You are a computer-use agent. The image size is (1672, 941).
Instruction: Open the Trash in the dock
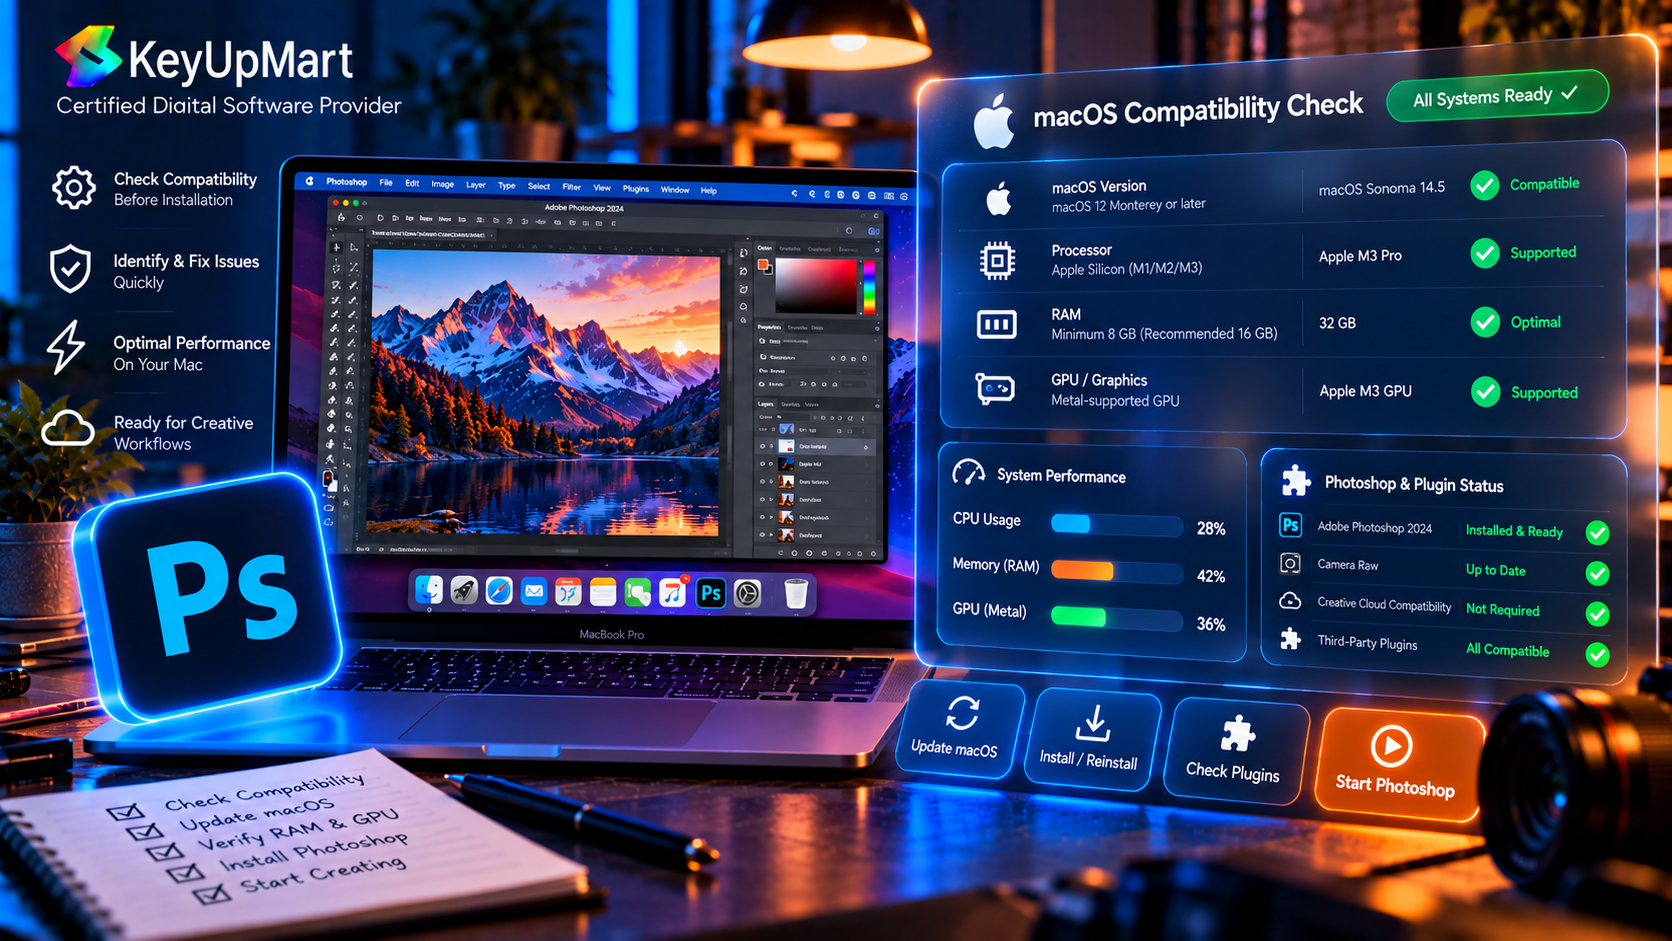[796, 593]
